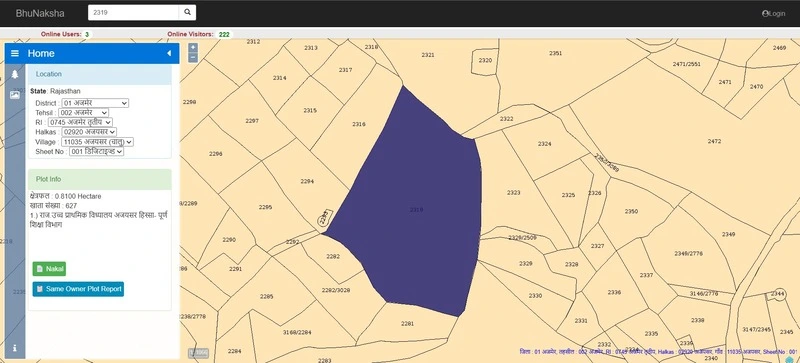Select plot 2322 on the map

pos(506,118)
